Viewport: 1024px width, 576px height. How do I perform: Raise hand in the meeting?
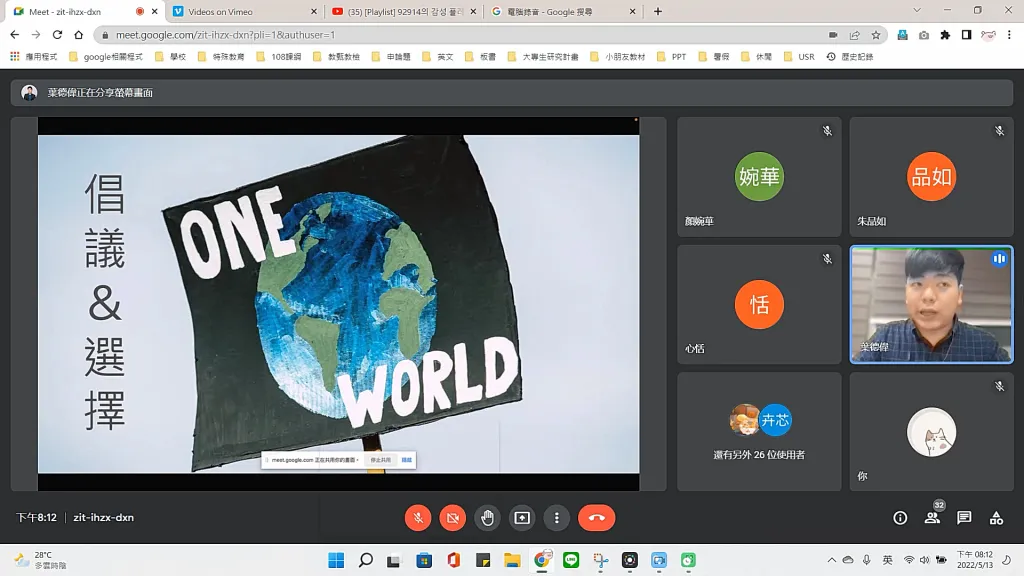coord(487,518)
